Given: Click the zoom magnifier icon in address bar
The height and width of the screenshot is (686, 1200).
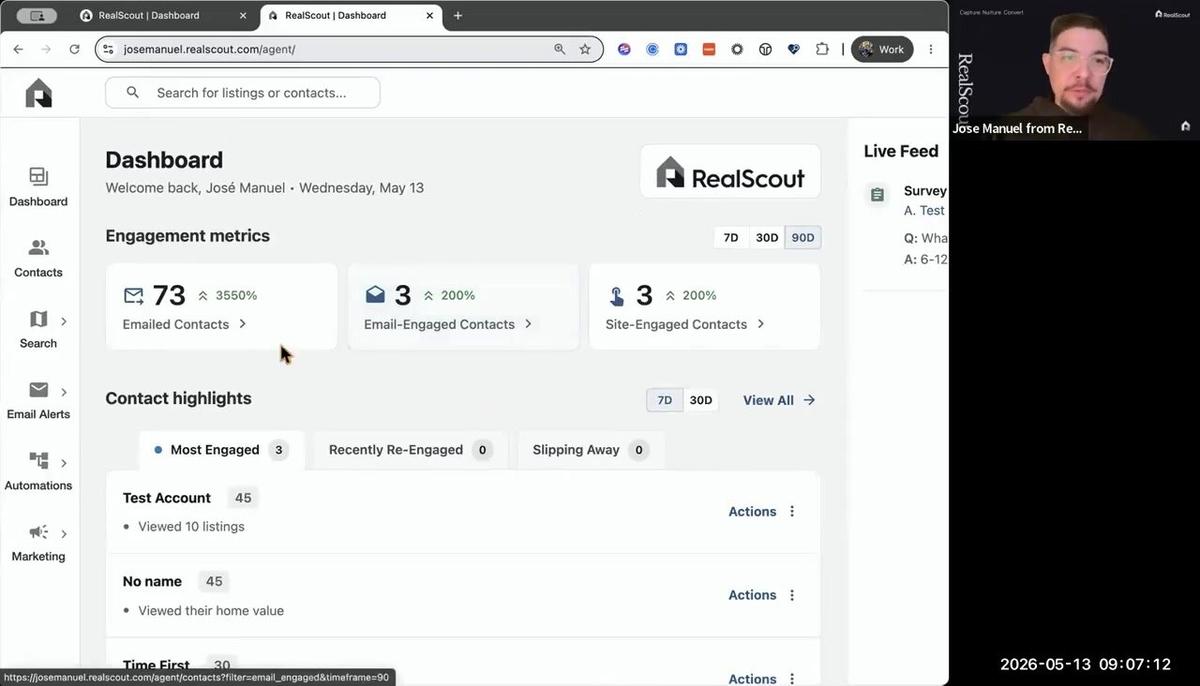Looking at the screenshot, I should point(560,49).
